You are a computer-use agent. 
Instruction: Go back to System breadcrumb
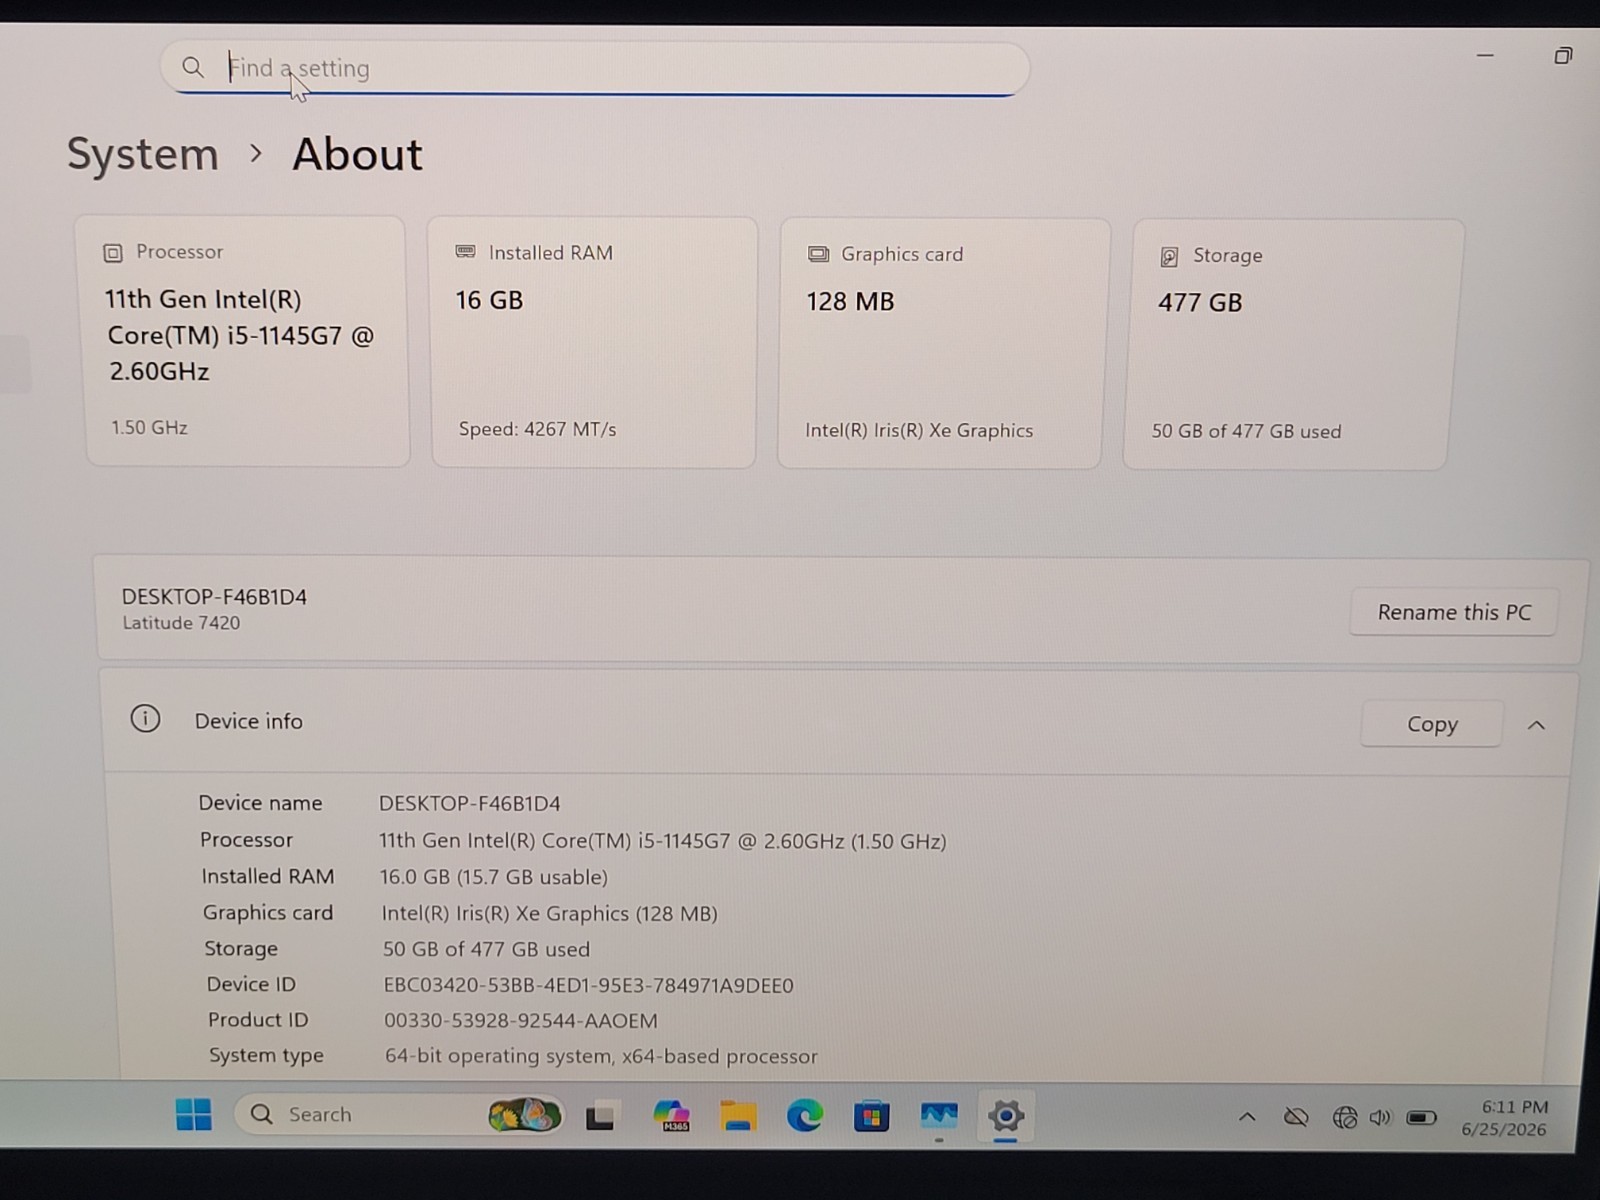[x=142, y=154]
